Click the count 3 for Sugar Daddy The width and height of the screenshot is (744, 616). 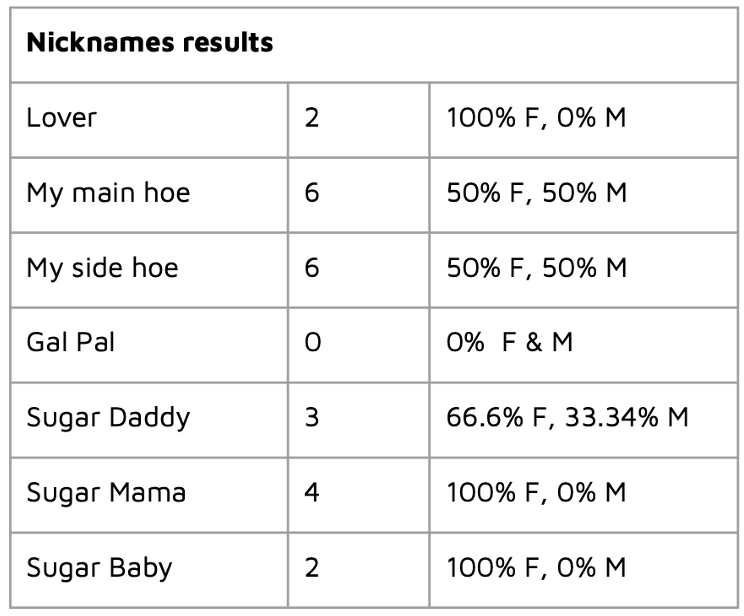311,417
